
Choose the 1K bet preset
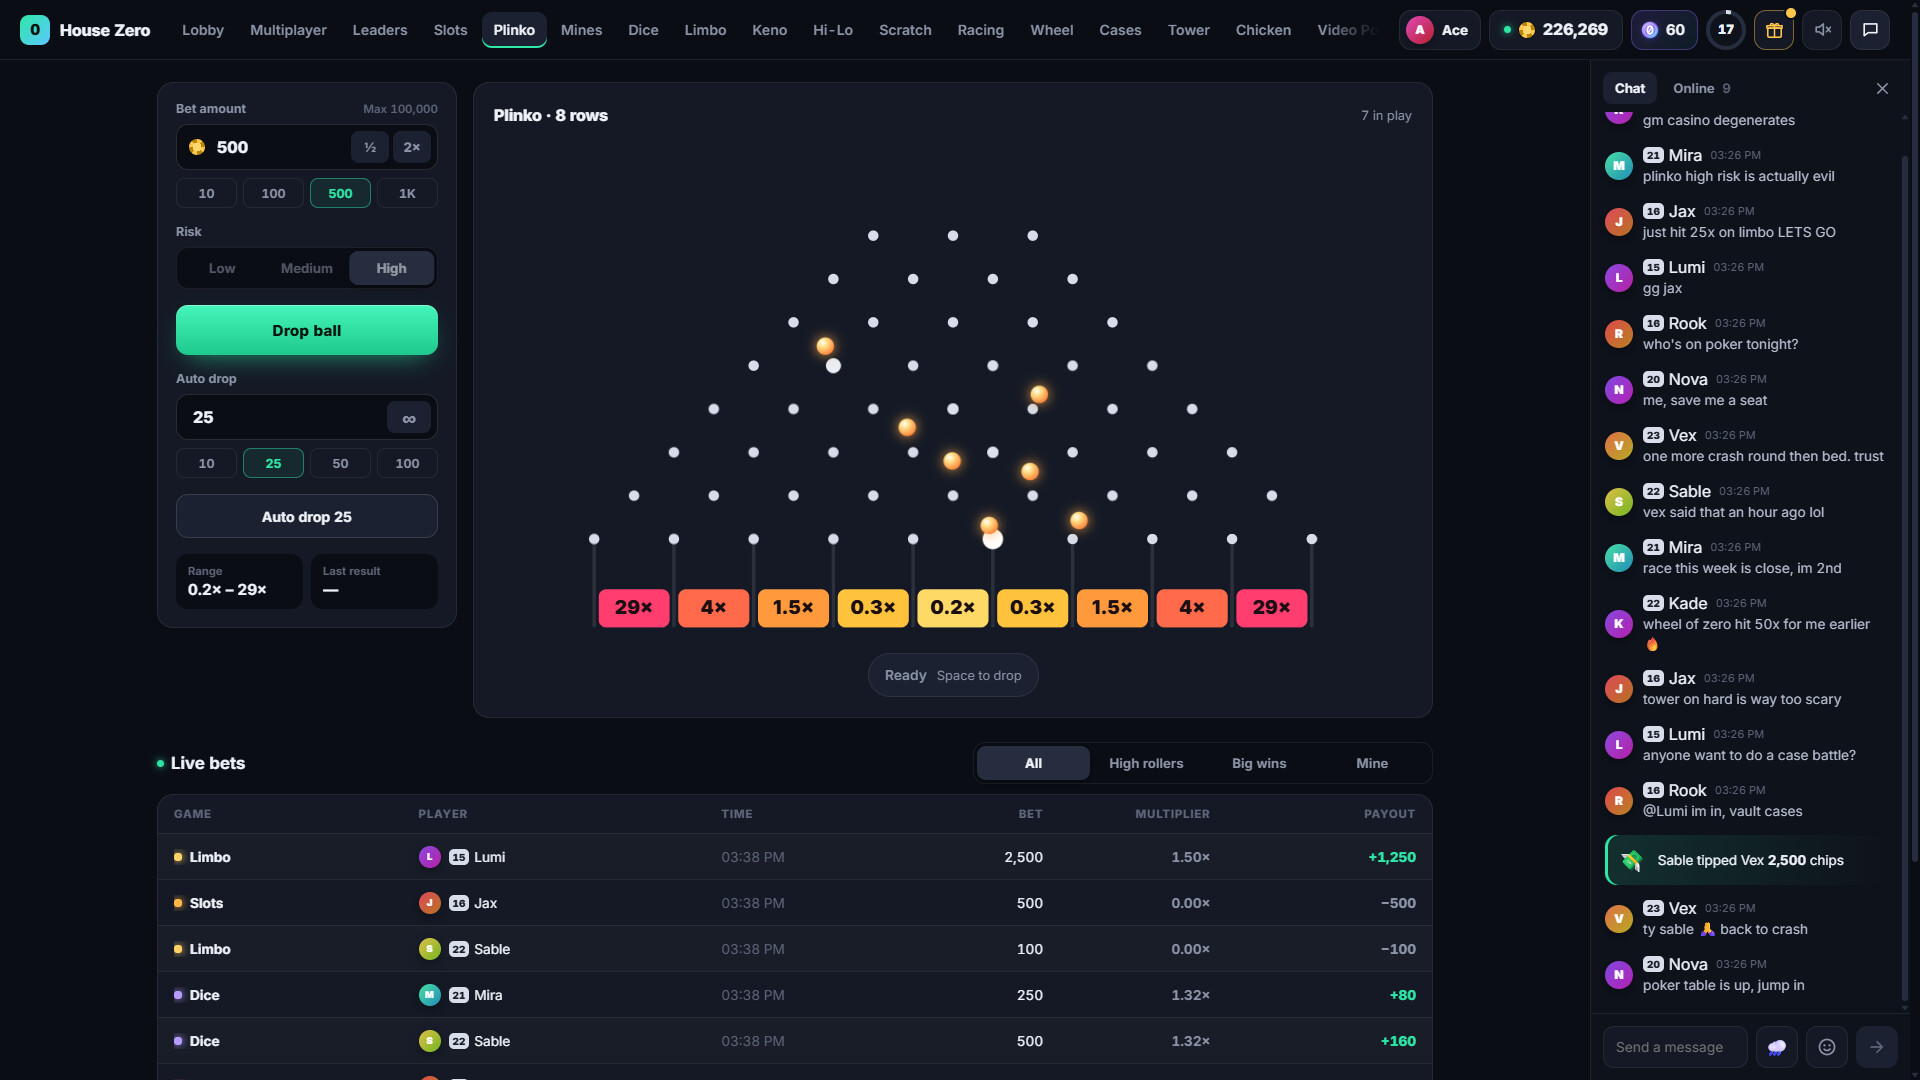pos(407,193)
